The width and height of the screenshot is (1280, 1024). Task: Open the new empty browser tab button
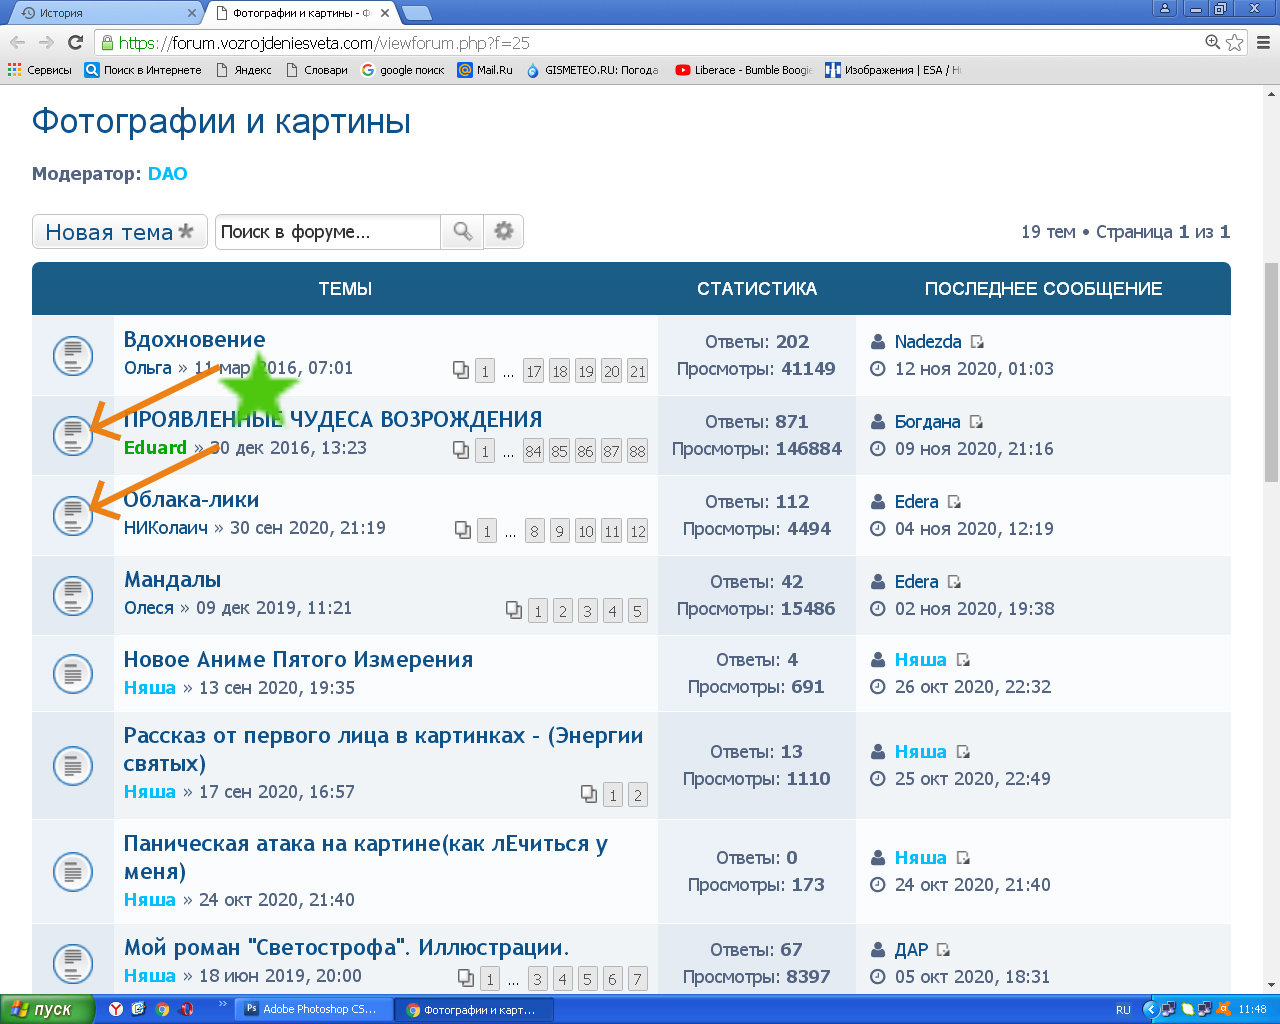click(416, 13)
